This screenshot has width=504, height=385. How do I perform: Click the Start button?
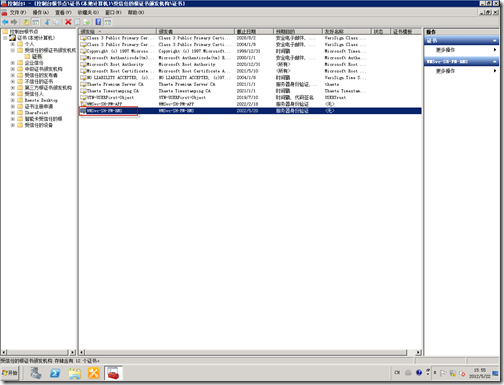pos(10,373)
